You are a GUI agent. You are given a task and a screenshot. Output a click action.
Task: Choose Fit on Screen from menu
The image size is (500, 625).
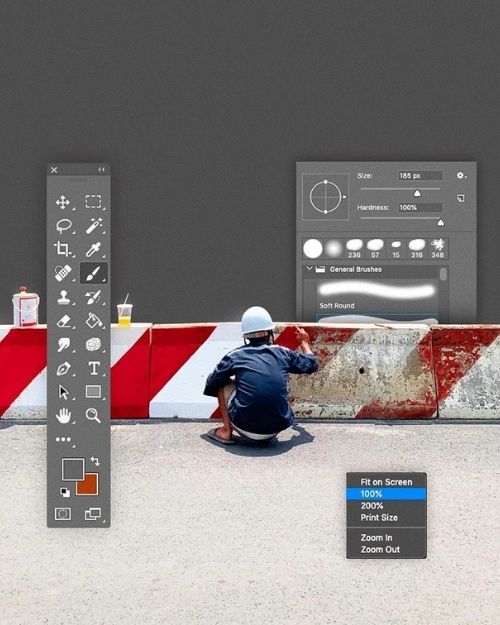point(386,482)
